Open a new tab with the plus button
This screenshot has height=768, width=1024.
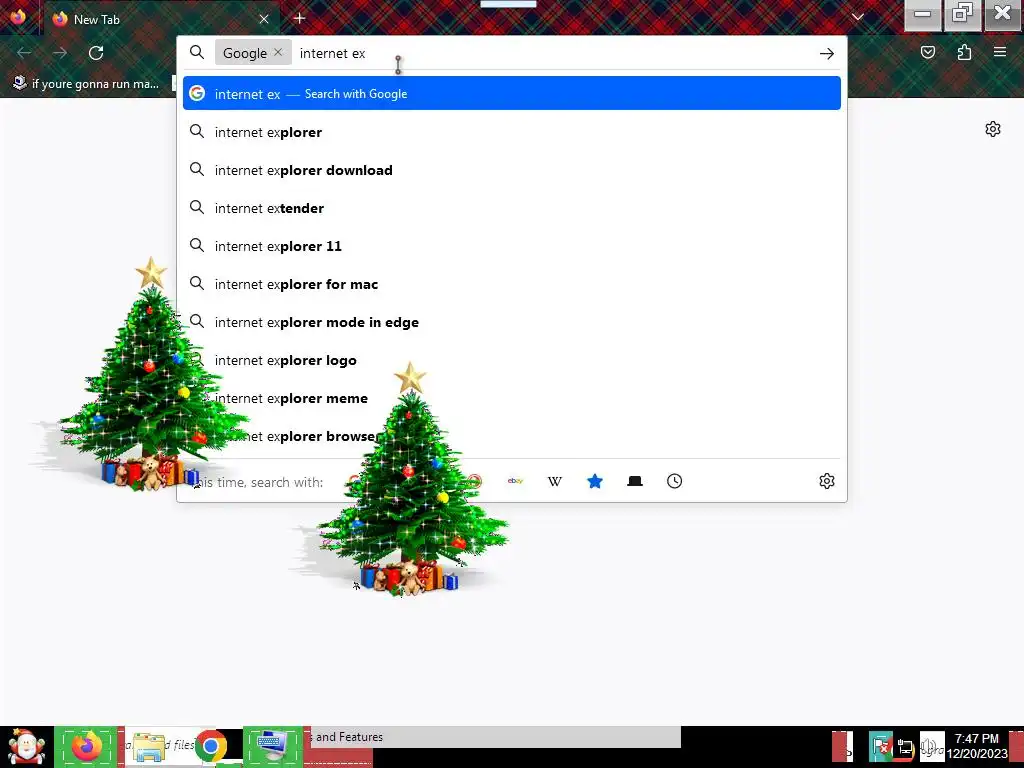point(299,18)
